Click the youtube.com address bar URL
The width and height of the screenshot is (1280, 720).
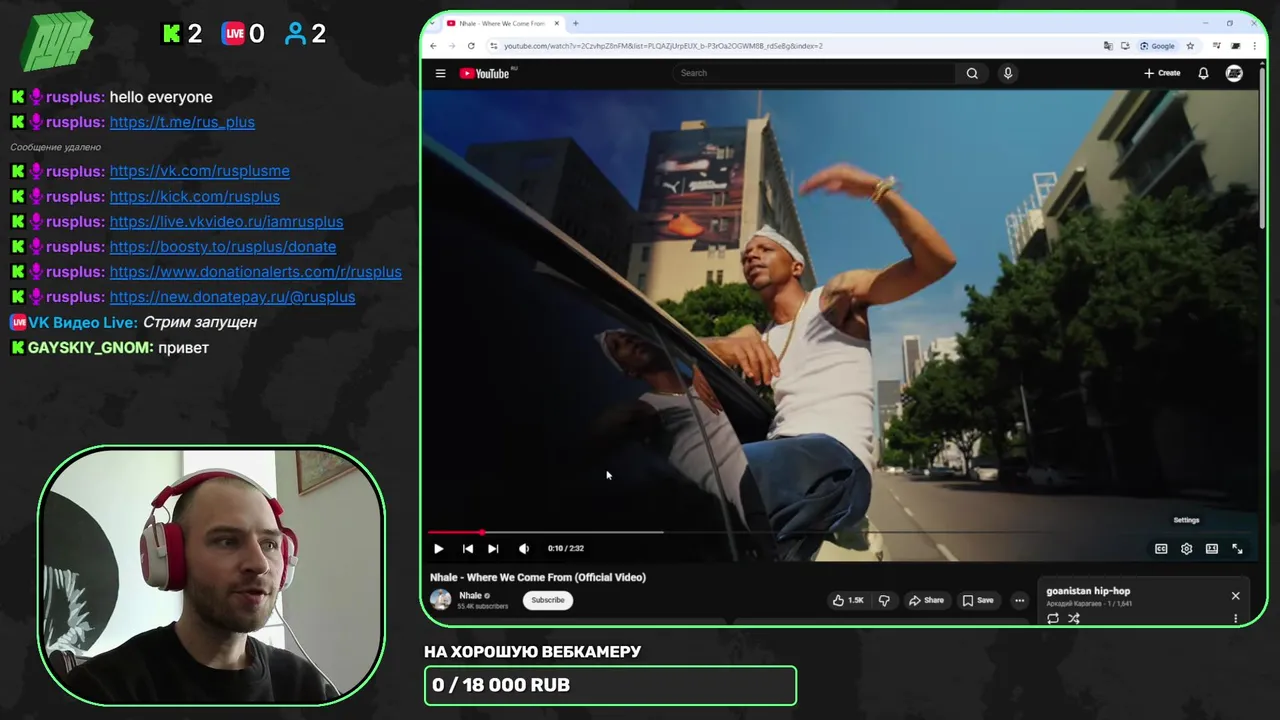point(663,46)
